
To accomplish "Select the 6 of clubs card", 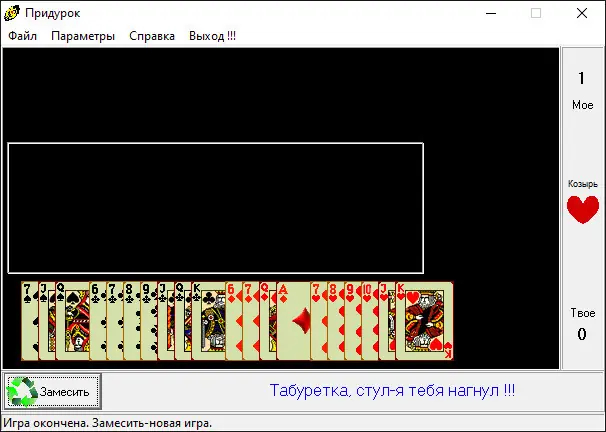I will pyautogui.click(x=98, y=321).
